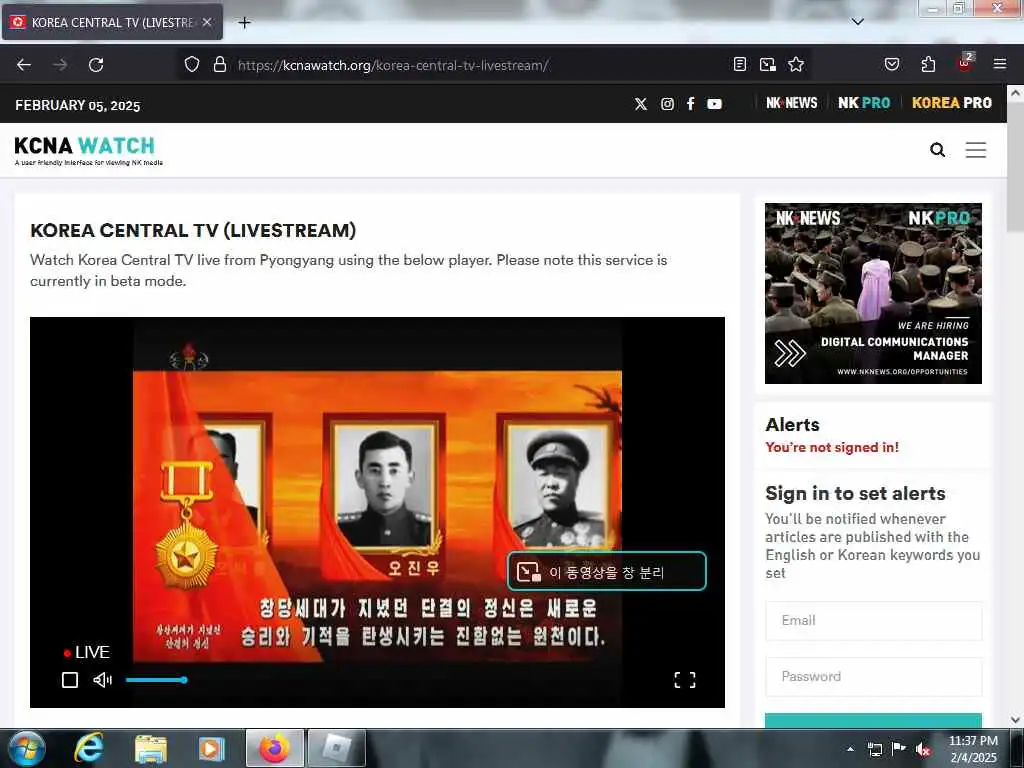
Task: Show hidden tray icons arrow
Action: pyautogui.click(x=850, y=749)
